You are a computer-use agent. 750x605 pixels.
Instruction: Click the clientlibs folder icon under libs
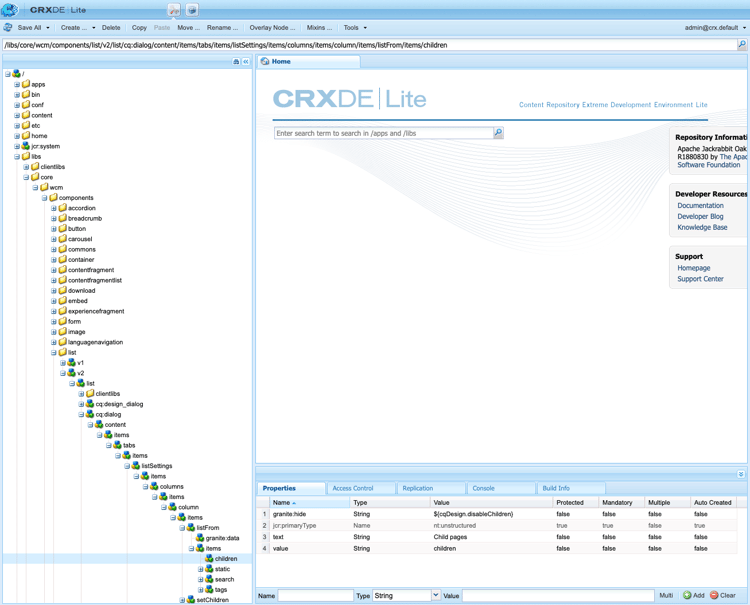pos(35,166)
